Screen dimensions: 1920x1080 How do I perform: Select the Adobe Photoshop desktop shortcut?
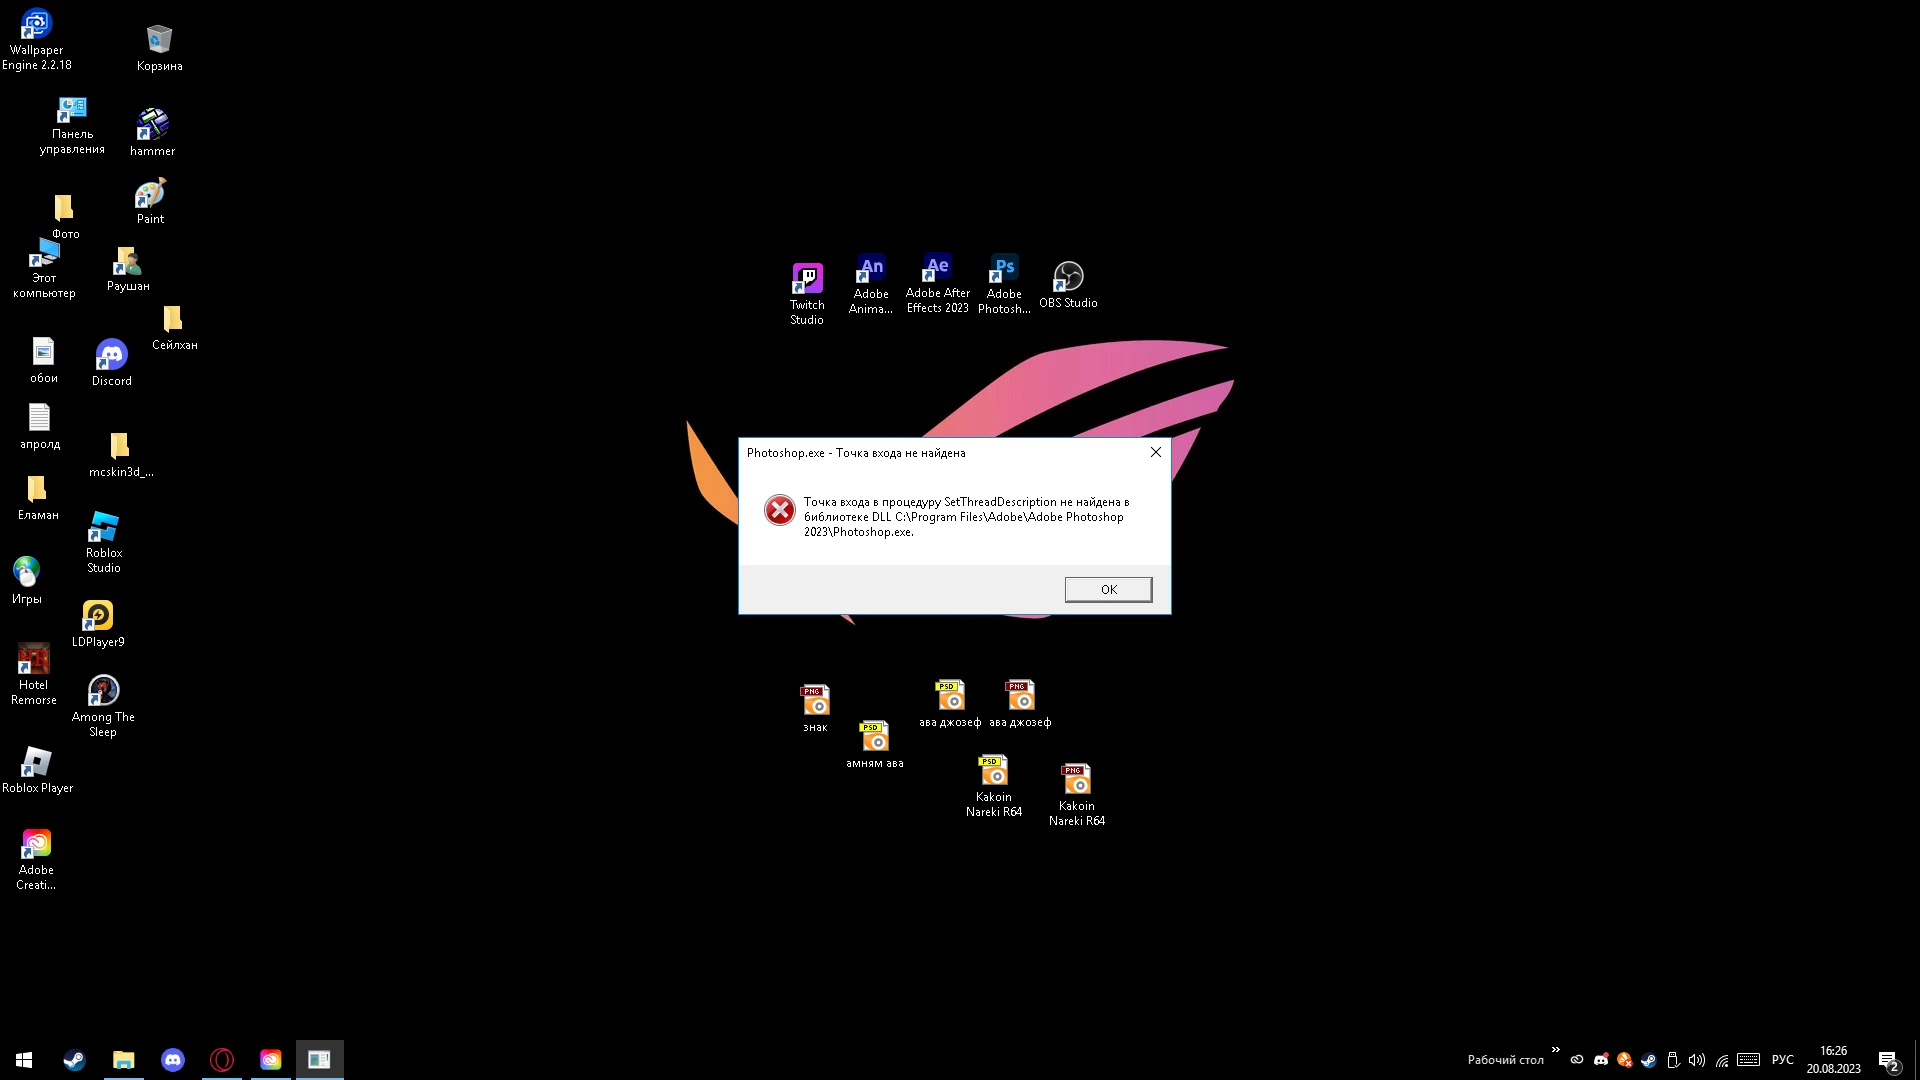(1004, 285)
